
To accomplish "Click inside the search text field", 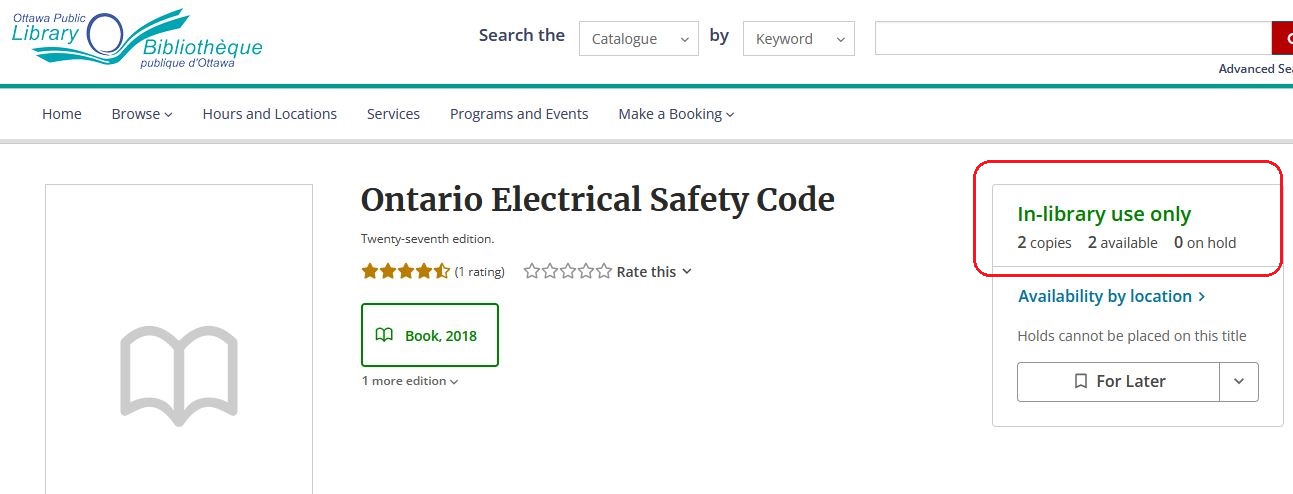I will click(x=1073, y=38).
